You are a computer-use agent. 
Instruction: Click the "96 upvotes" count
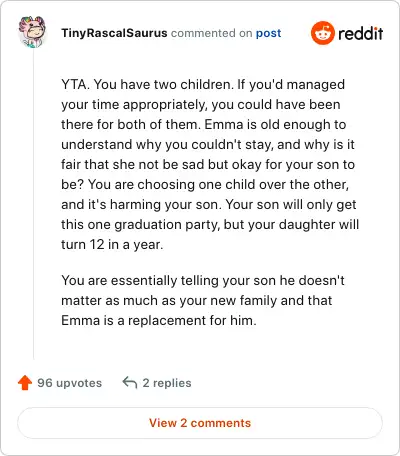click(70, 383)
